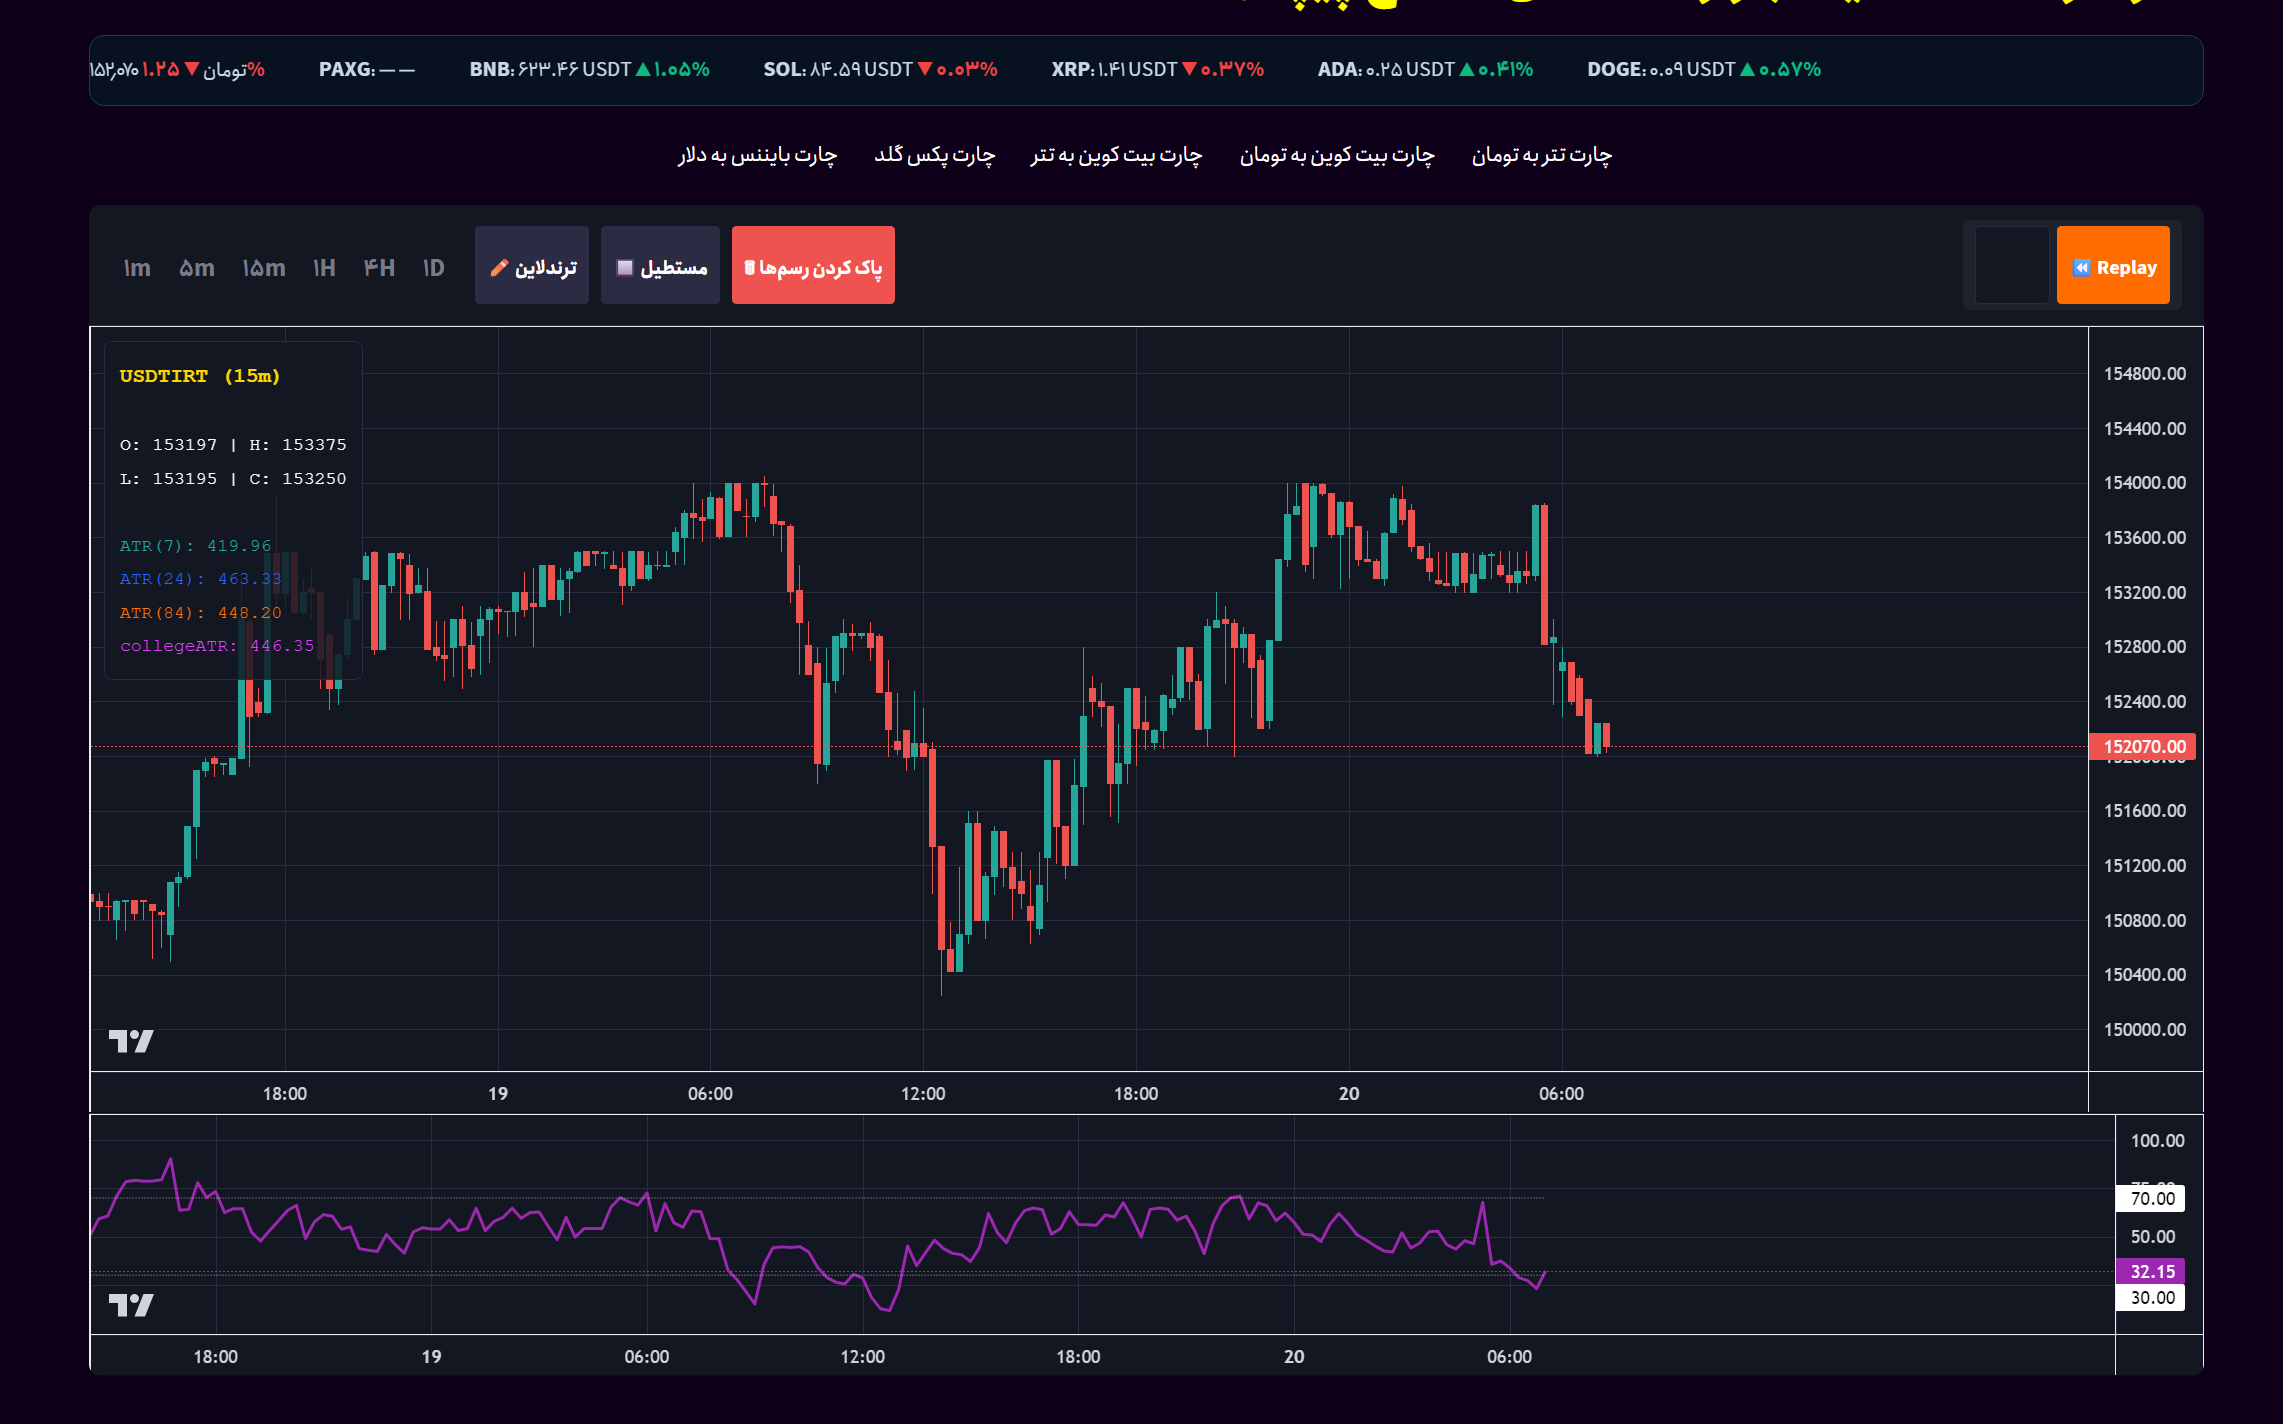Viewport: 2283px width, 1424px height.
Task: Select the 1m timeframe
Action: click(x=137, y=268)
